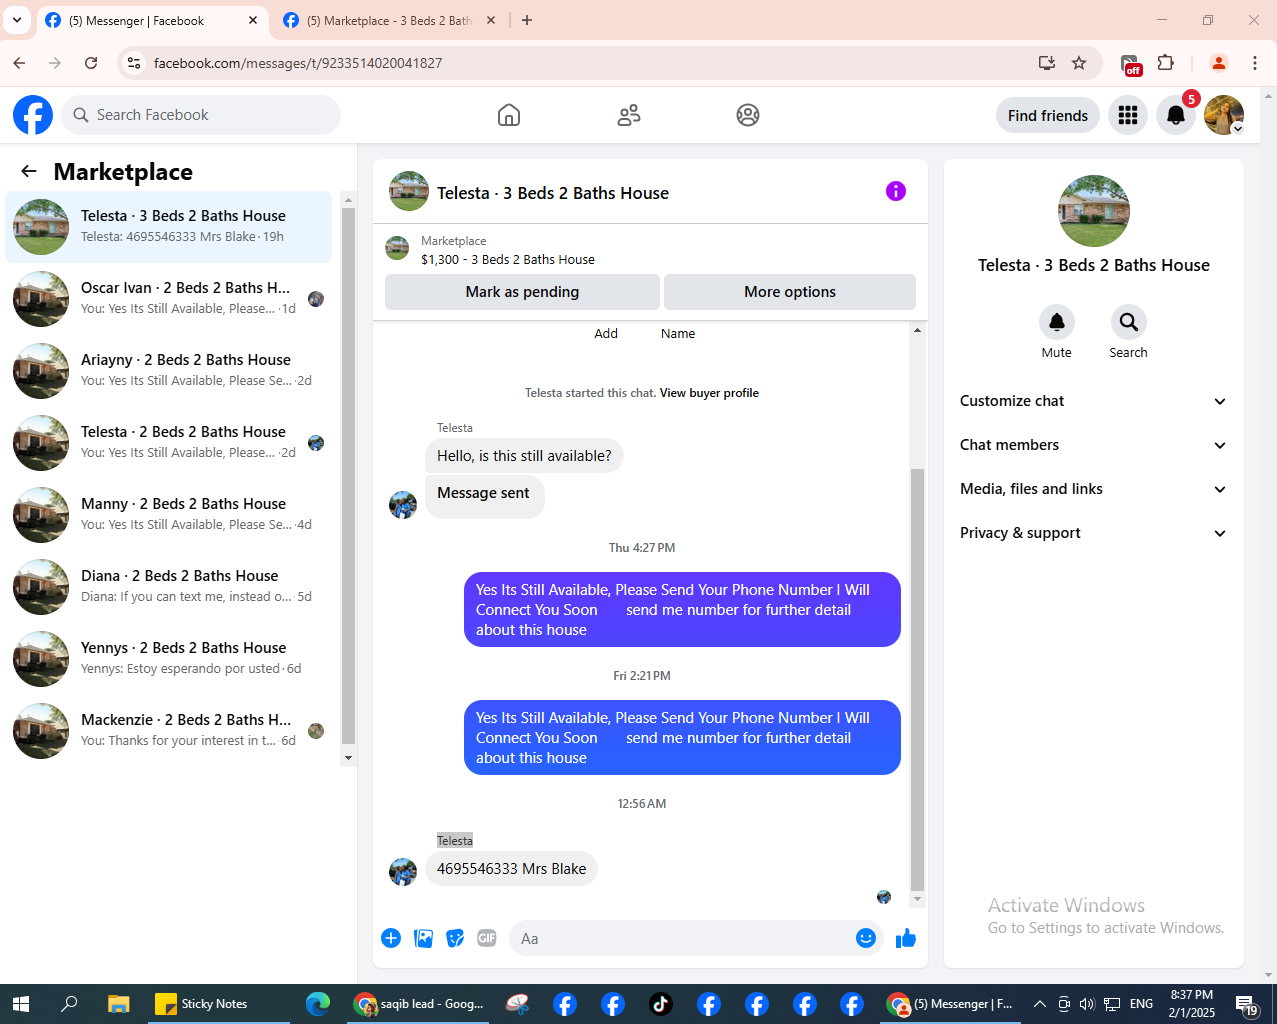Search in conversation magnifier icon
Image resolution: width=1277 pixels, height=1024 pixels.
pyautogui.click(x=1129, y=322)
